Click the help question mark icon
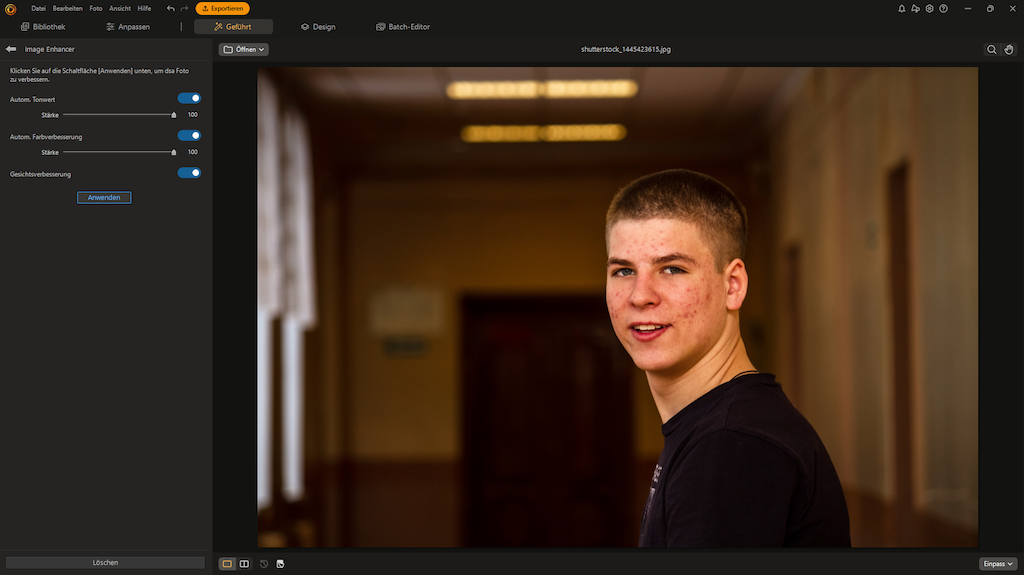The width and height of the screenshot is (1024, 575). [943, 8]
